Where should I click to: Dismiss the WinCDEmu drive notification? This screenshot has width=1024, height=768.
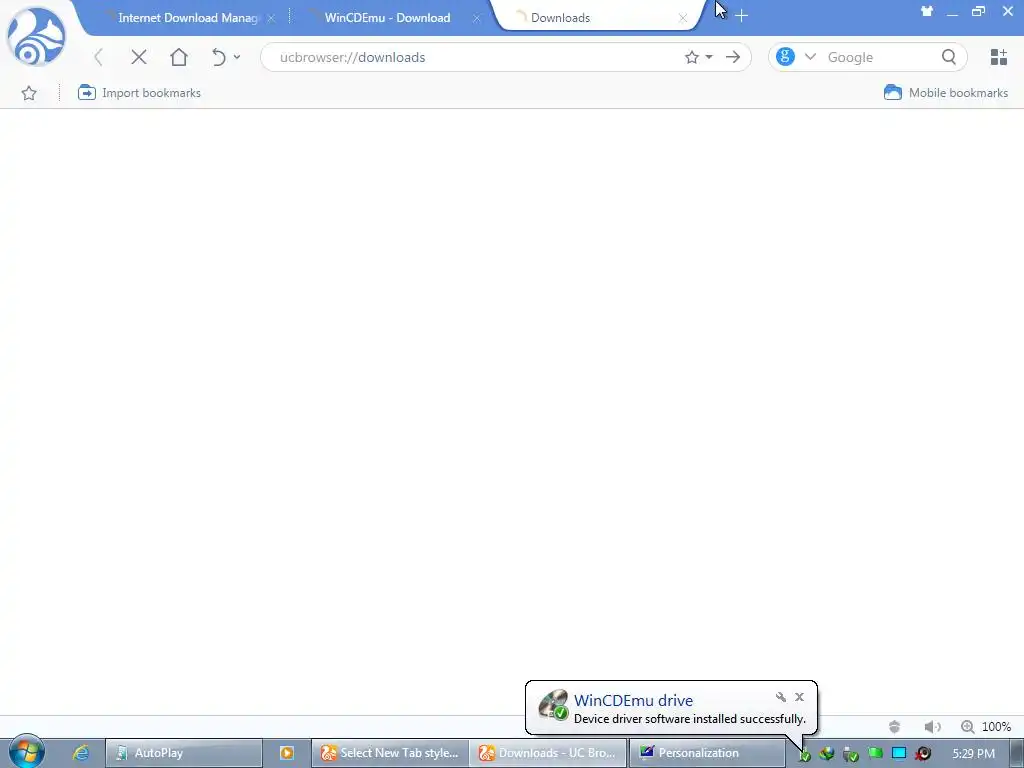[799, 697]
